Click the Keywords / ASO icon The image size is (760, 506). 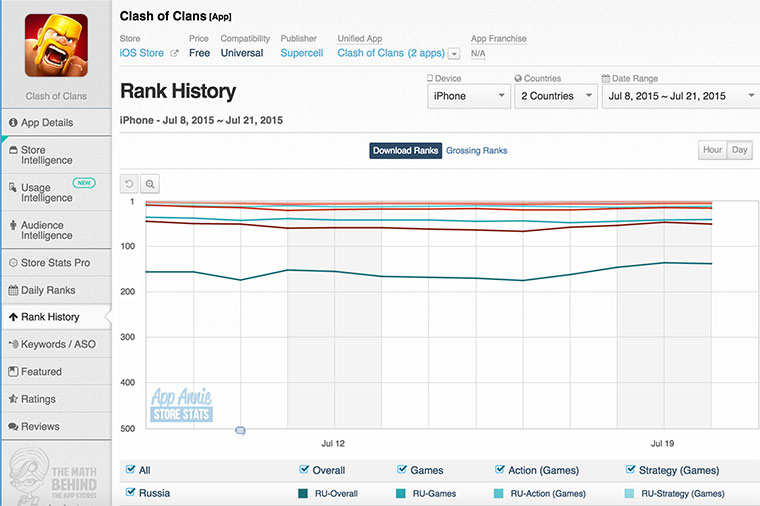pos(13,344)
